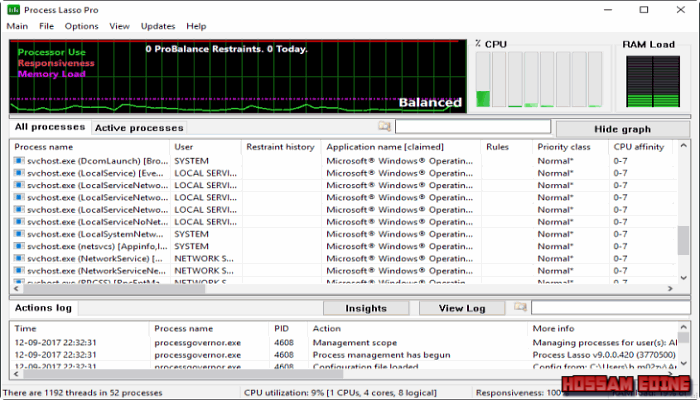Click the process list horizontal scrollbar thumb
Screen dimensions: 700x400
113,288
